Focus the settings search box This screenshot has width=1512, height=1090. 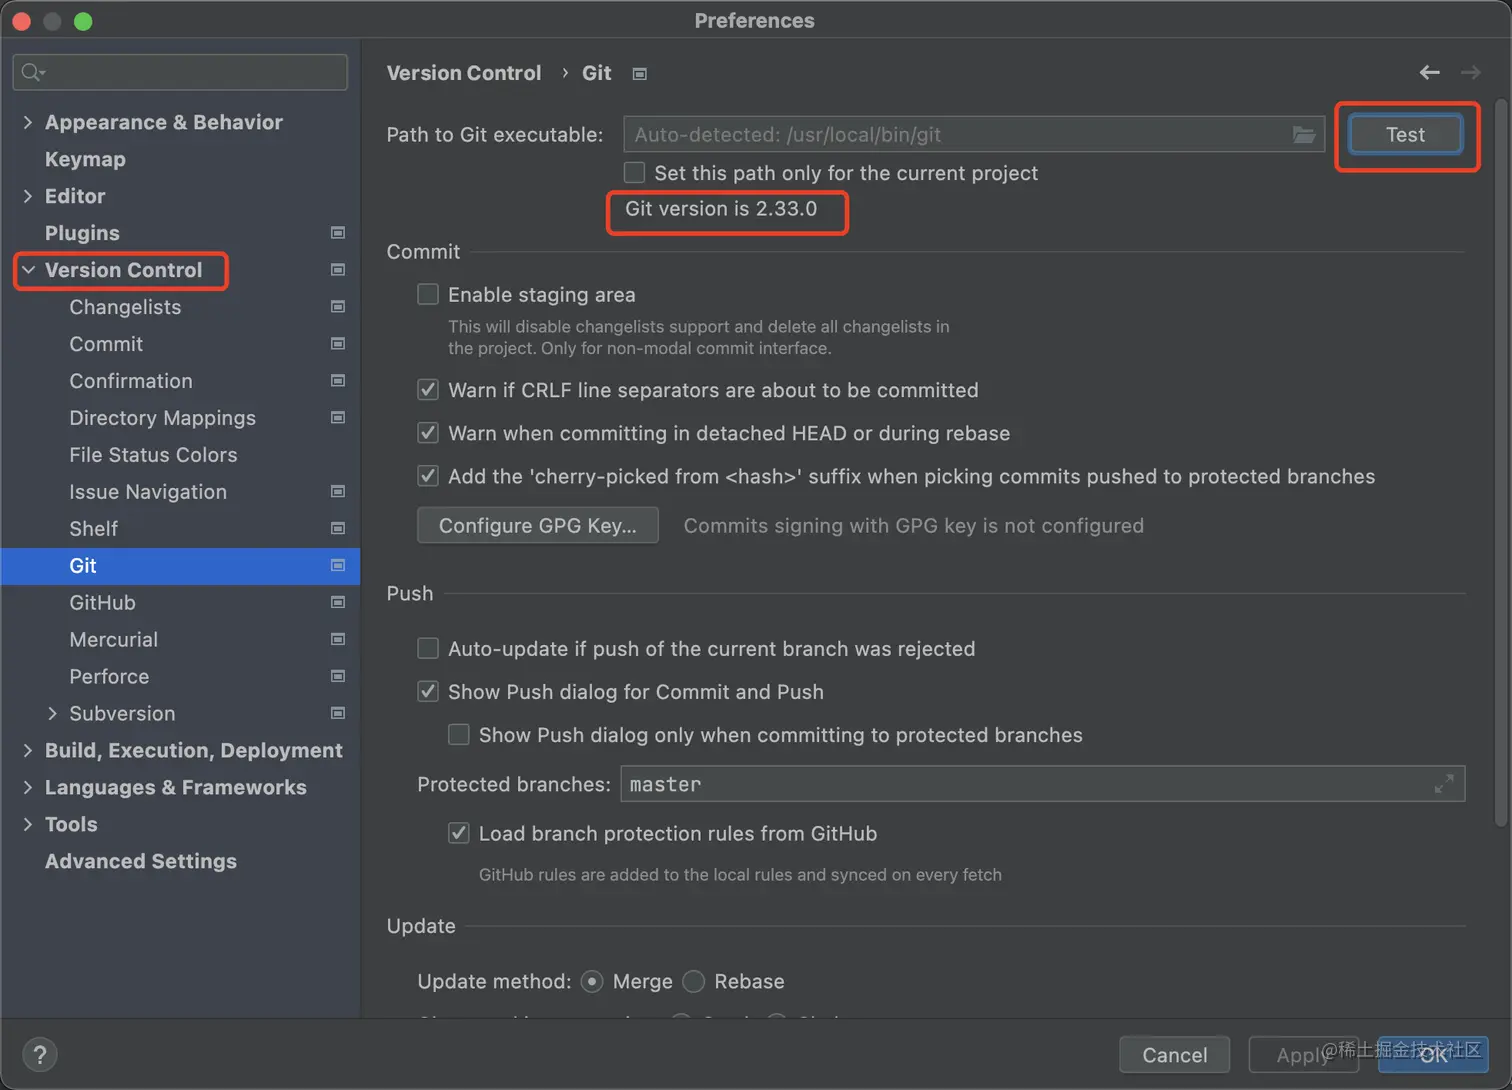coord(180,72)
